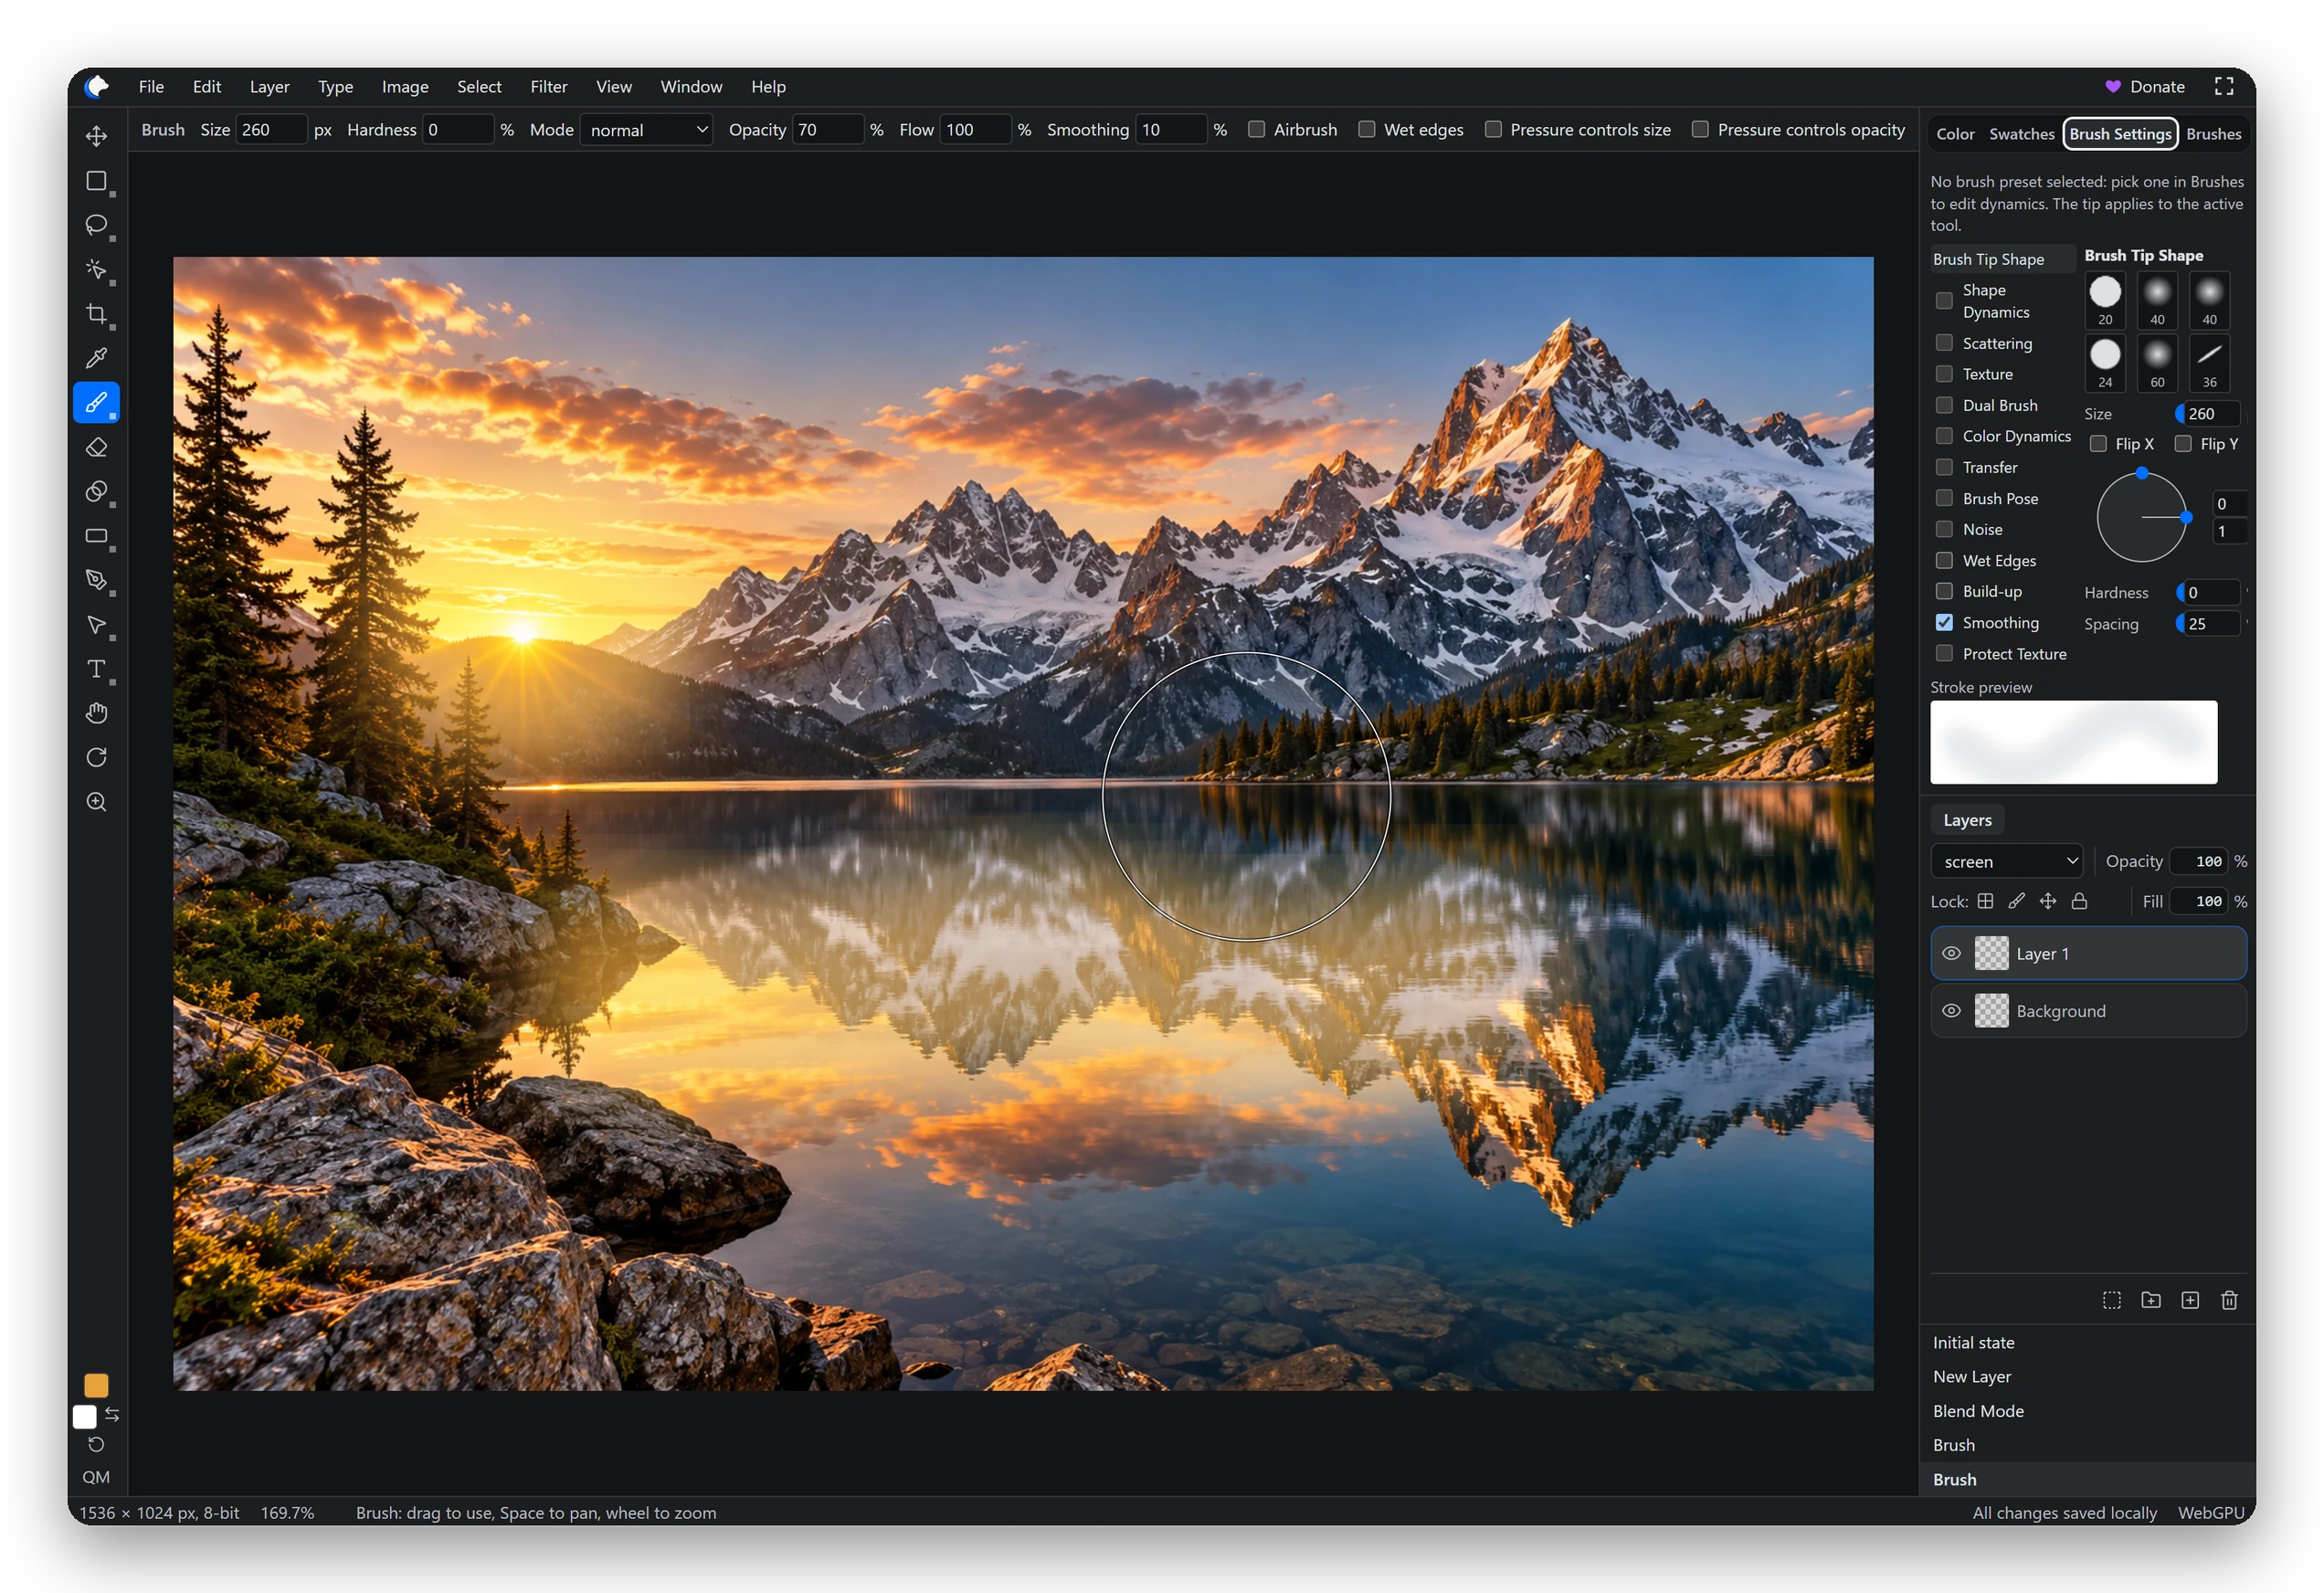Select the Clone Stamp tool
Viewport: 2324px width, 1593px height.
[96, 491]
